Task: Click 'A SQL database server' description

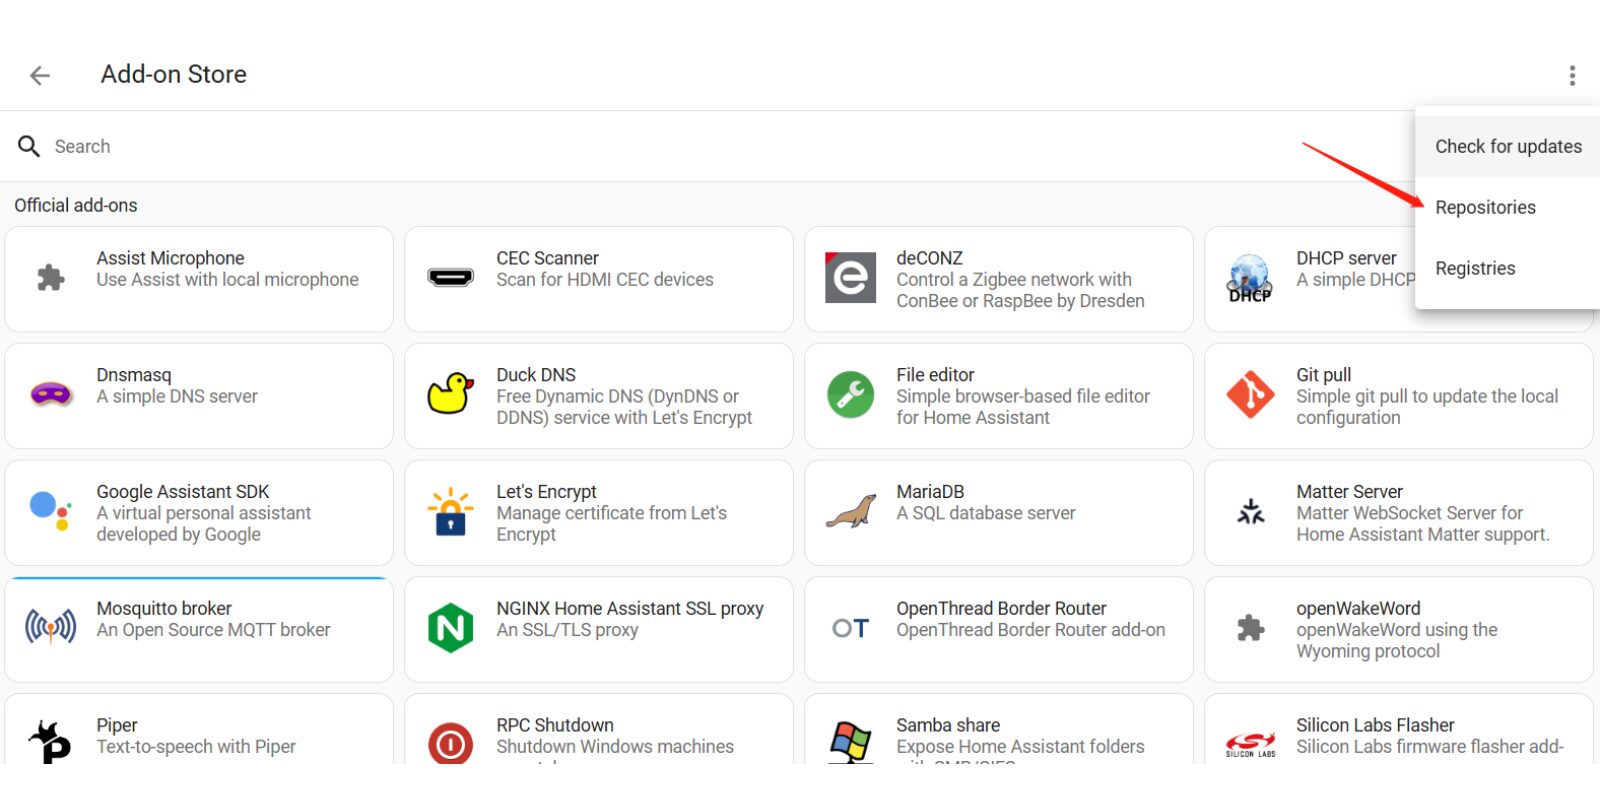Action: 986,513
